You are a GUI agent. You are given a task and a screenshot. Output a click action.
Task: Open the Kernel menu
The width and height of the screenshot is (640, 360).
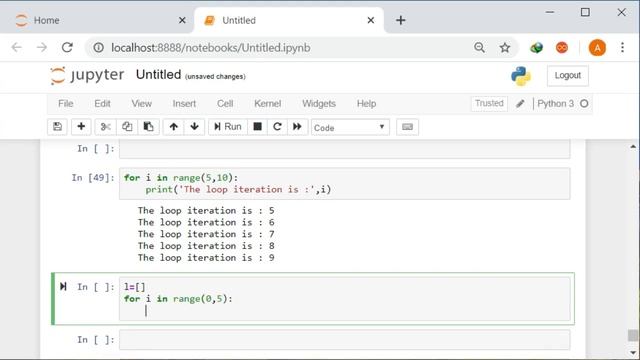267,104
